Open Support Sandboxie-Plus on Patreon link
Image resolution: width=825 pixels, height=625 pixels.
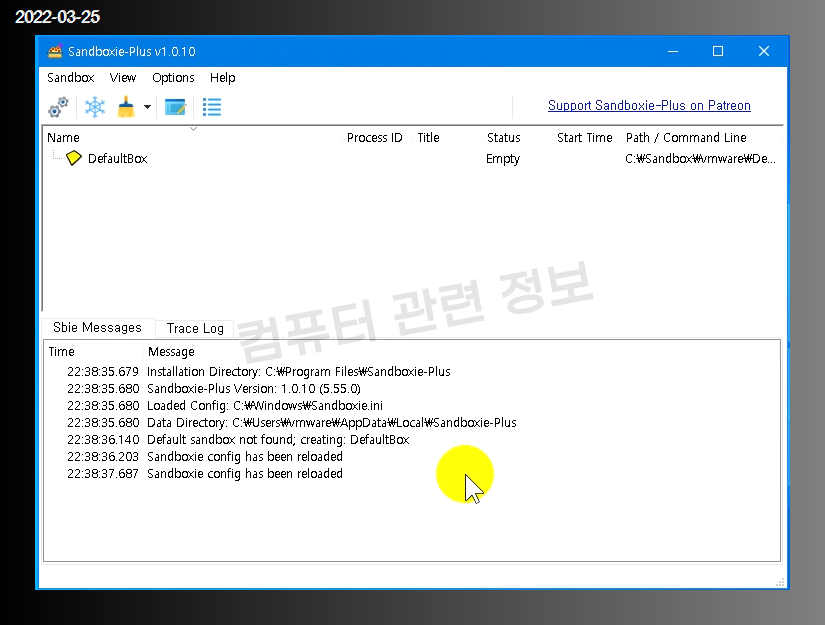tap(649, 105)
